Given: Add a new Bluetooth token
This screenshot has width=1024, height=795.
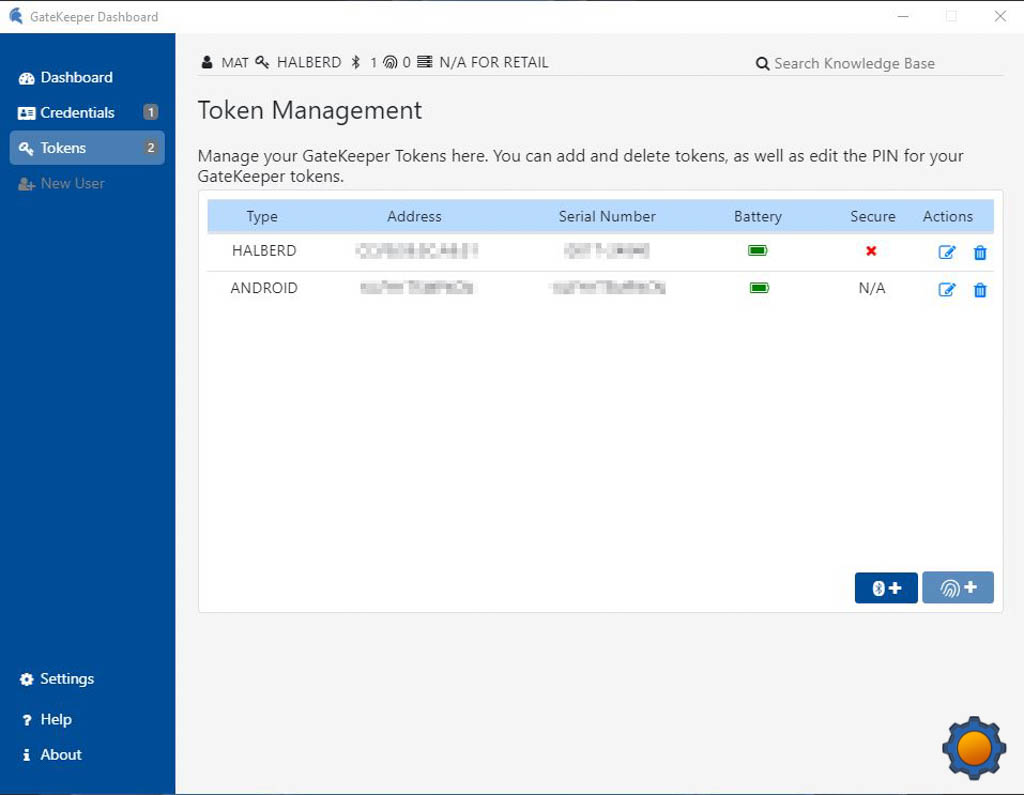Looking at the screenshot, I should [x=886, y=588].
